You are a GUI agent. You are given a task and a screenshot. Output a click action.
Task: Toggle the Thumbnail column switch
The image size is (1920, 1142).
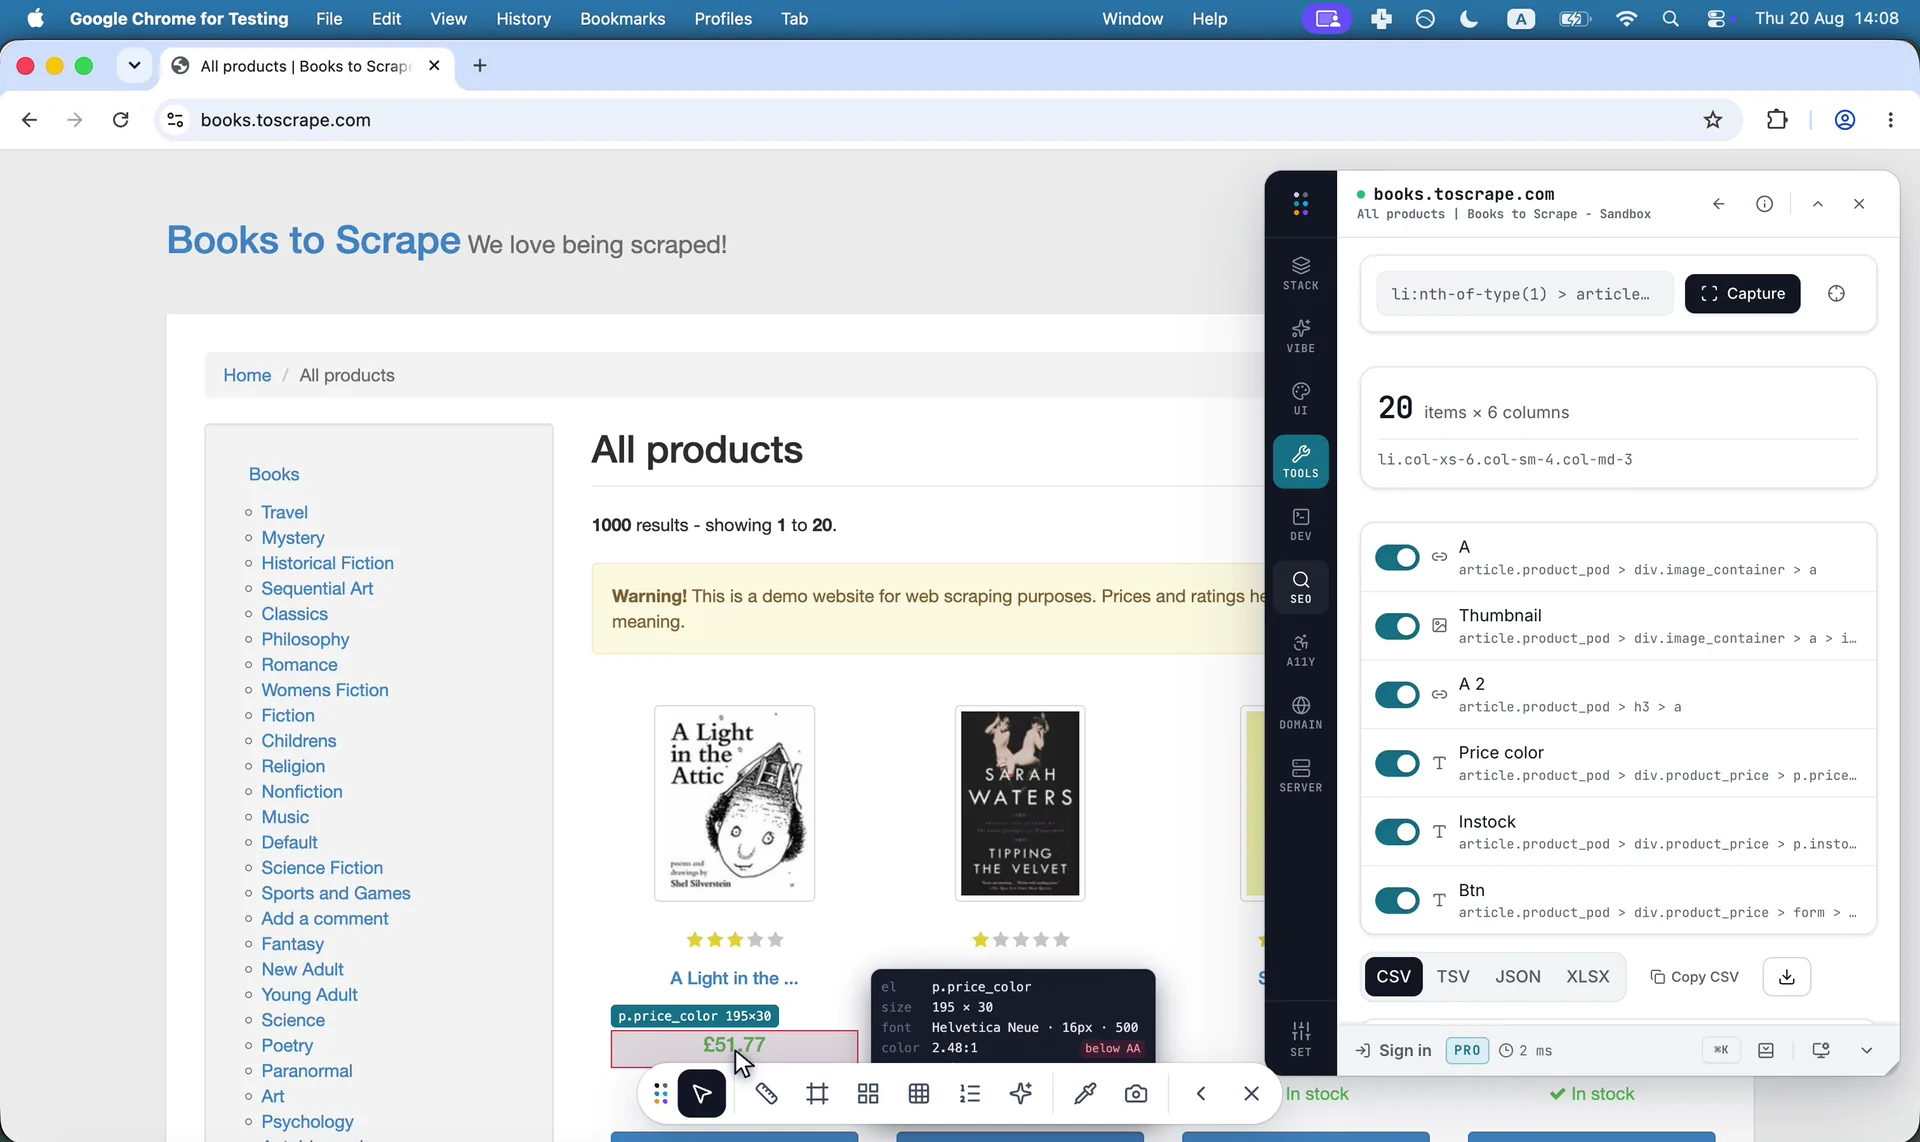1397,626
